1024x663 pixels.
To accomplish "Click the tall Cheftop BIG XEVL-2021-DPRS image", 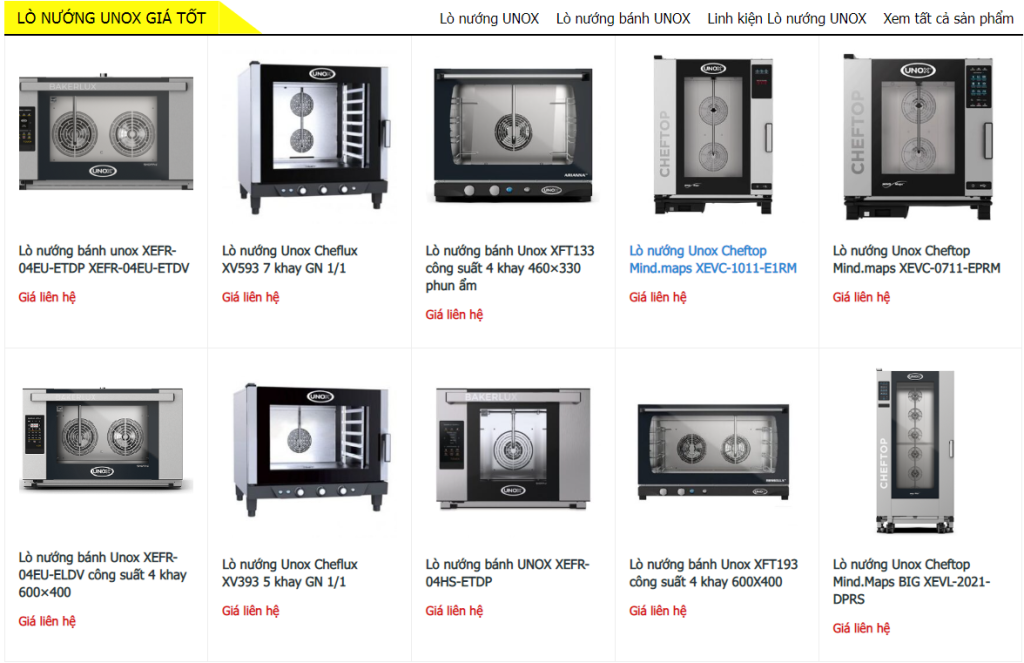I will [915, 451].
